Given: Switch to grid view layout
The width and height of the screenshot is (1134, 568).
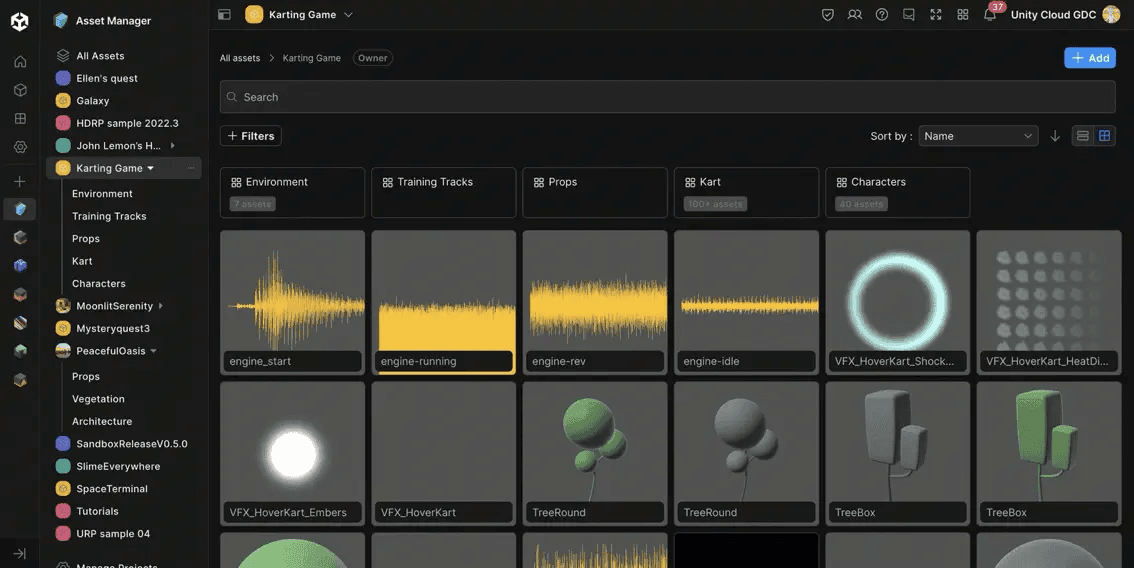Looking at the screenshot, I should [1104, 136].
